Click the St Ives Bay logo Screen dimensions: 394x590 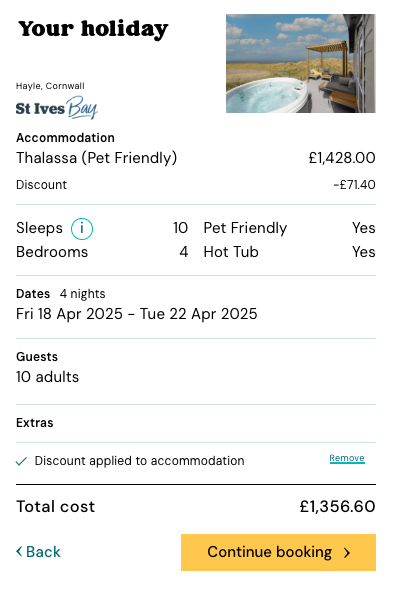pyautogui.click(x=57, y=108)
